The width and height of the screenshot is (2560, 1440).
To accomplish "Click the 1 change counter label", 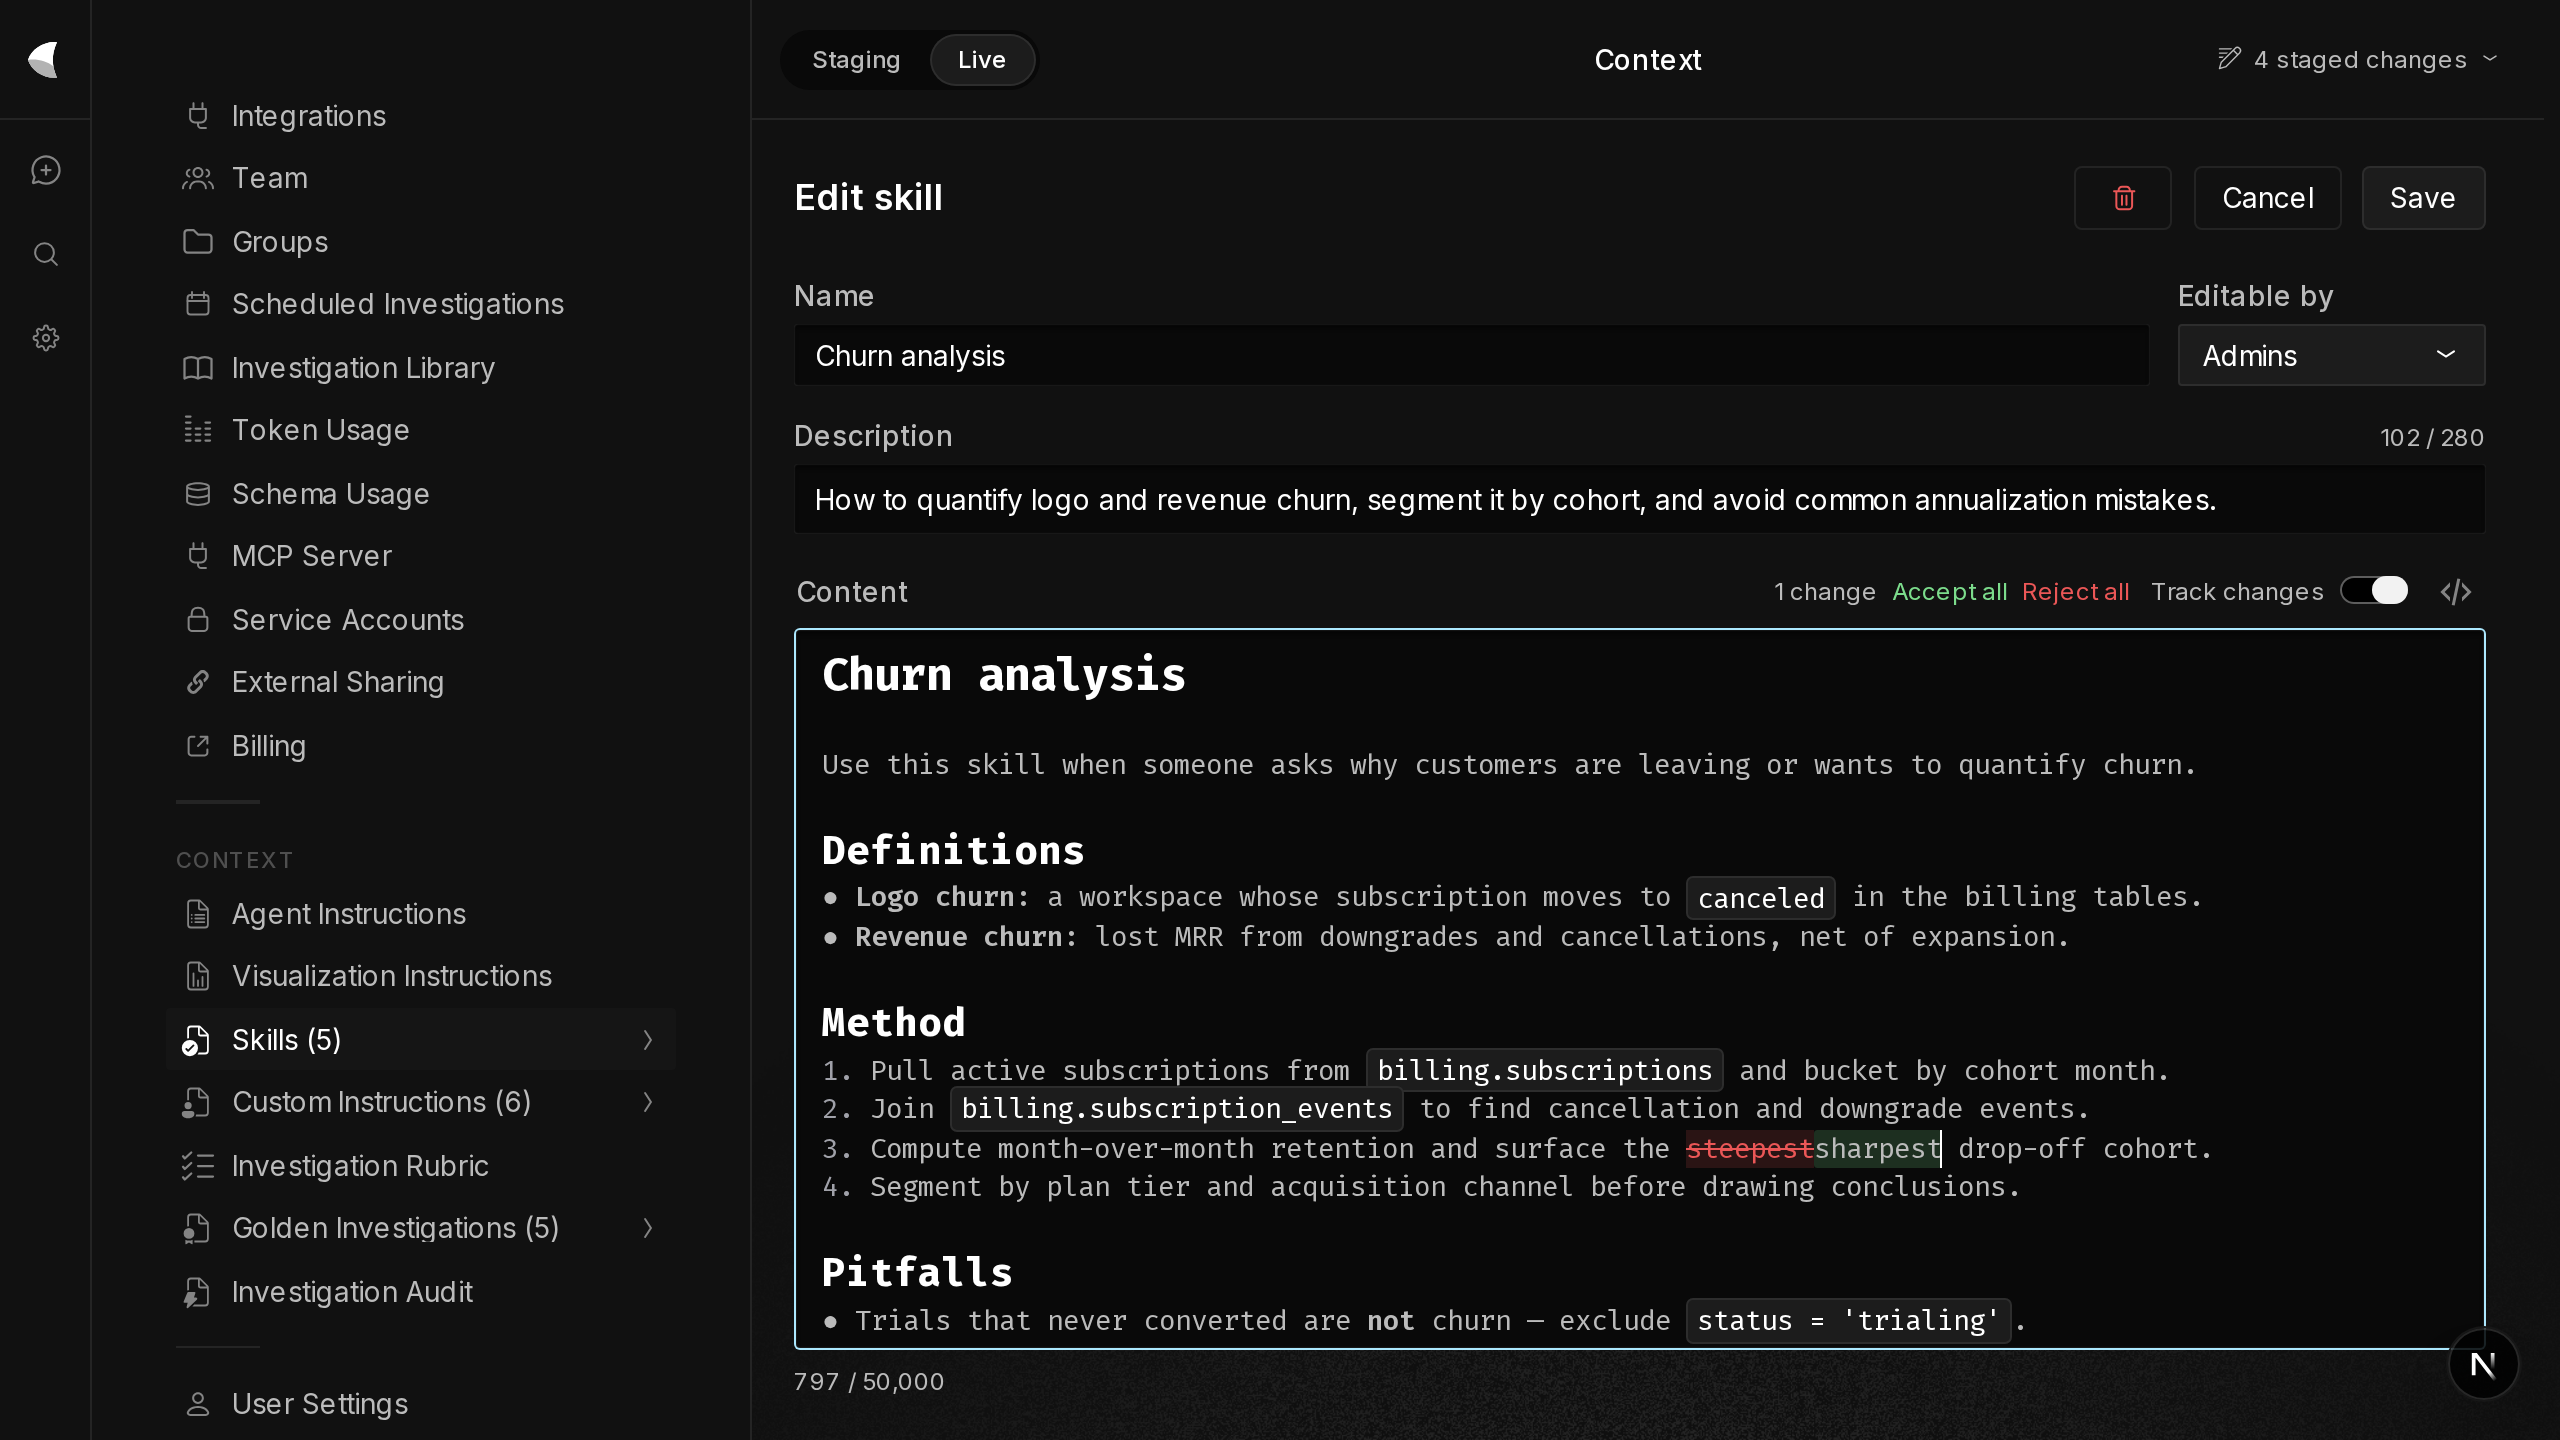I will [x=1824, y=592].
